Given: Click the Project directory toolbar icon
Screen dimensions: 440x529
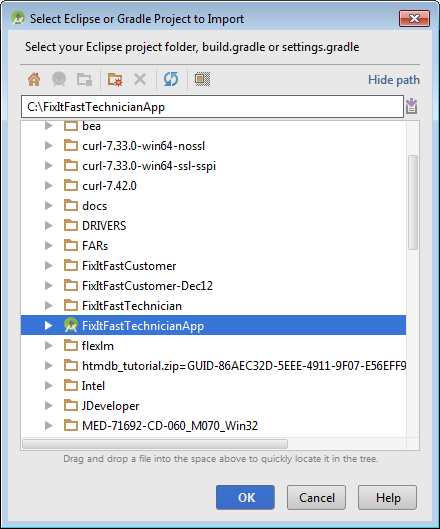Looking at the screenshot, I should 59,80.
